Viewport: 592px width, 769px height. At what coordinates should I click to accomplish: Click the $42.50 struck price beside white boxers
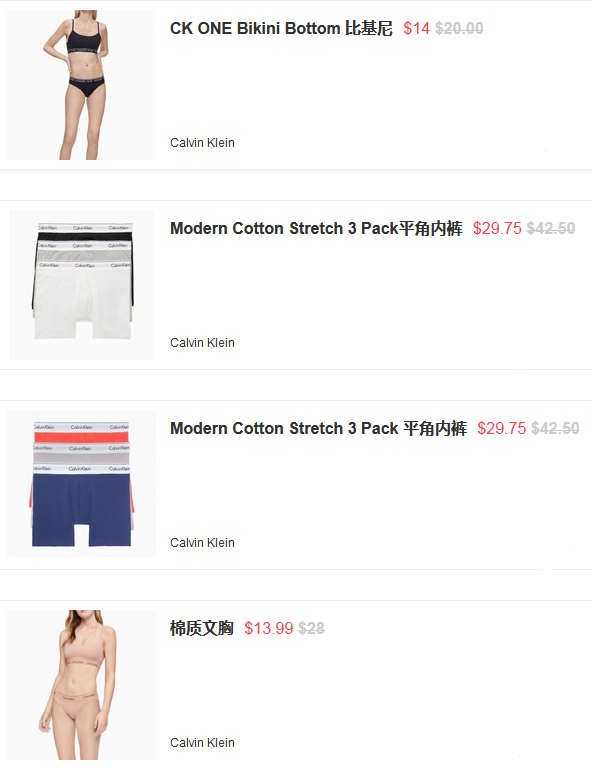point(551,229)
